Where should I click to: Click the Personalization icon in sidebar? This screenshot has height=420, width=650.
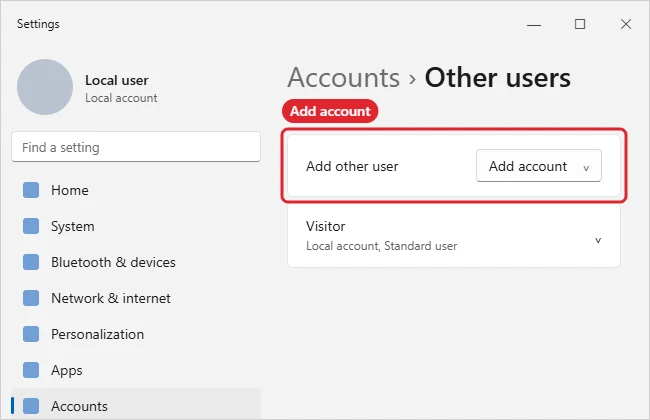31,334
